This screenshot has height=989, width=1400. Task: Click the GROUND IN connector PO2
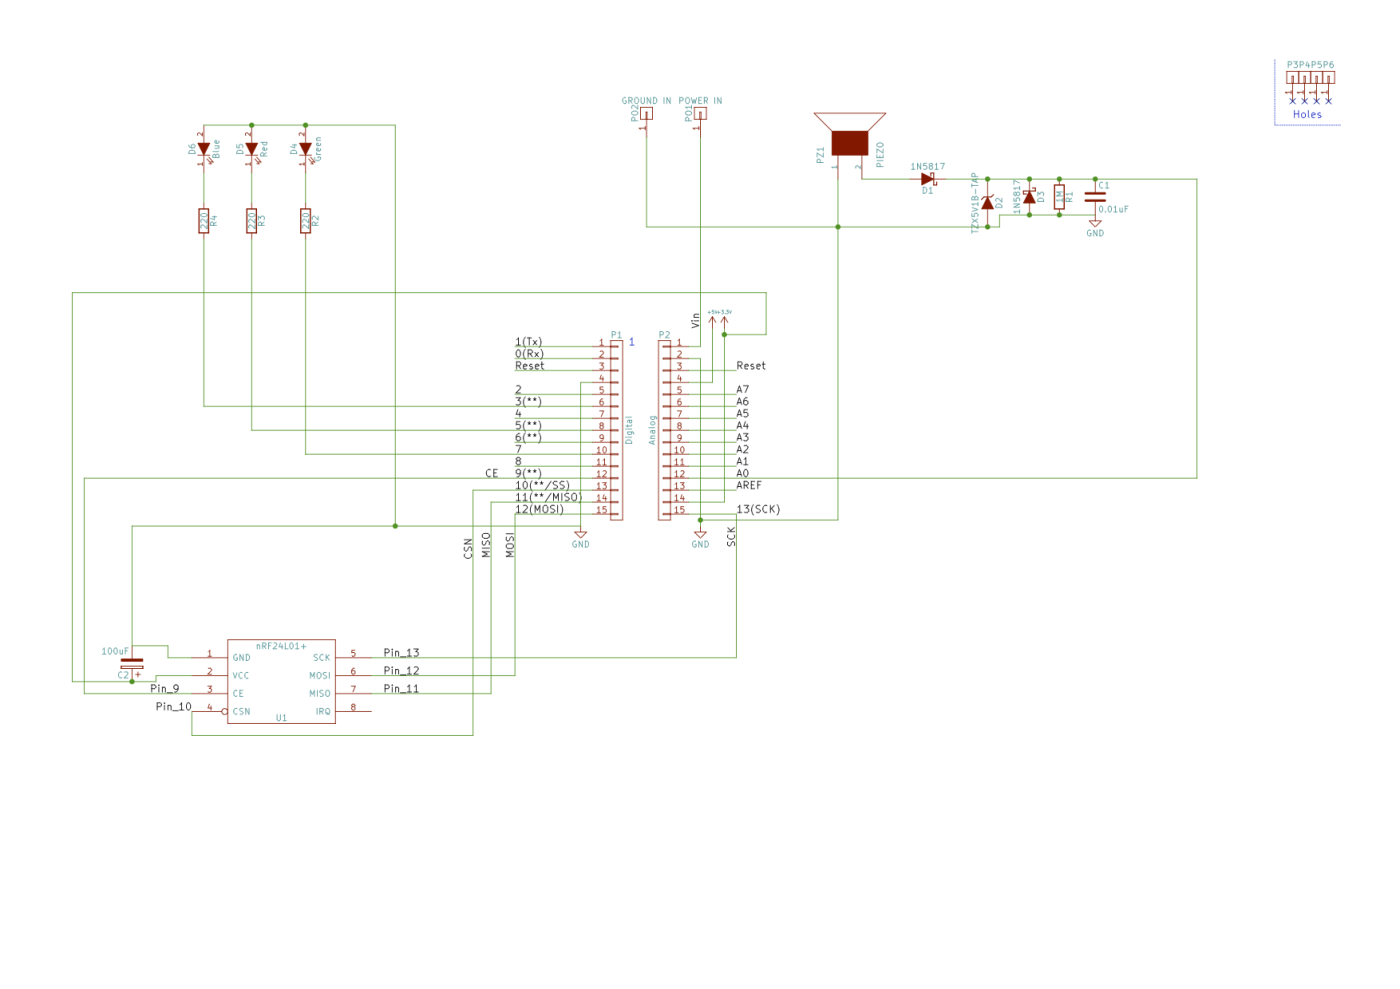[646, 113]
